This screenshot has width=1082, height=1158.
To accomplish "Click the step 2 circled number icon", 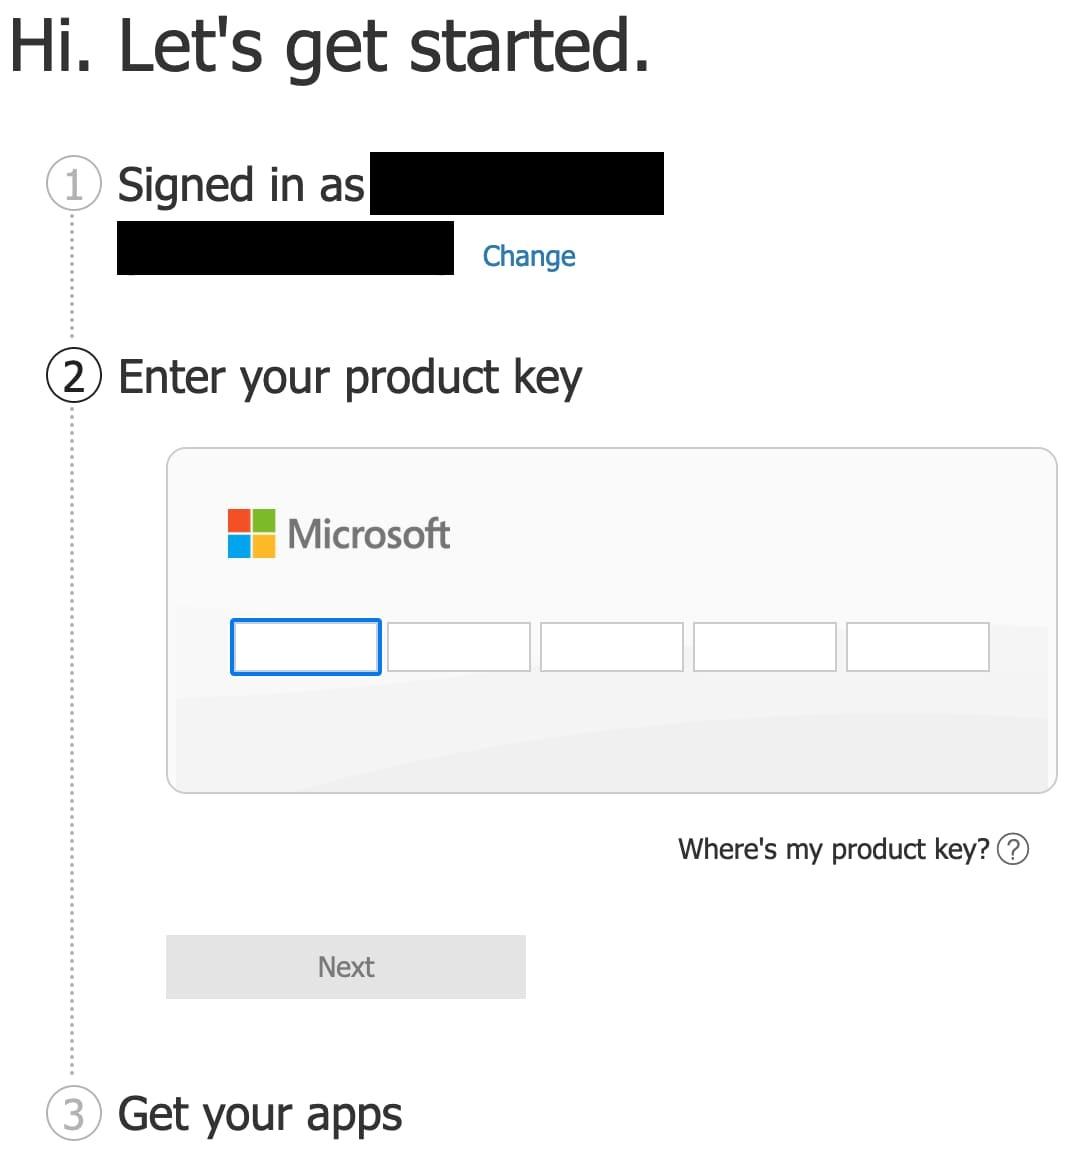I will [74, 377].
